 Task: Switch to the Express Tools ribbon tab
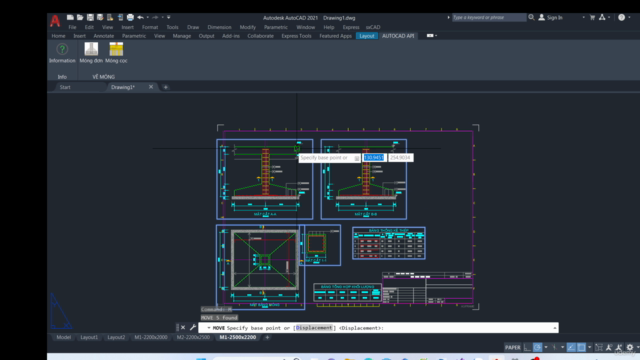click(x=296, y=36)
